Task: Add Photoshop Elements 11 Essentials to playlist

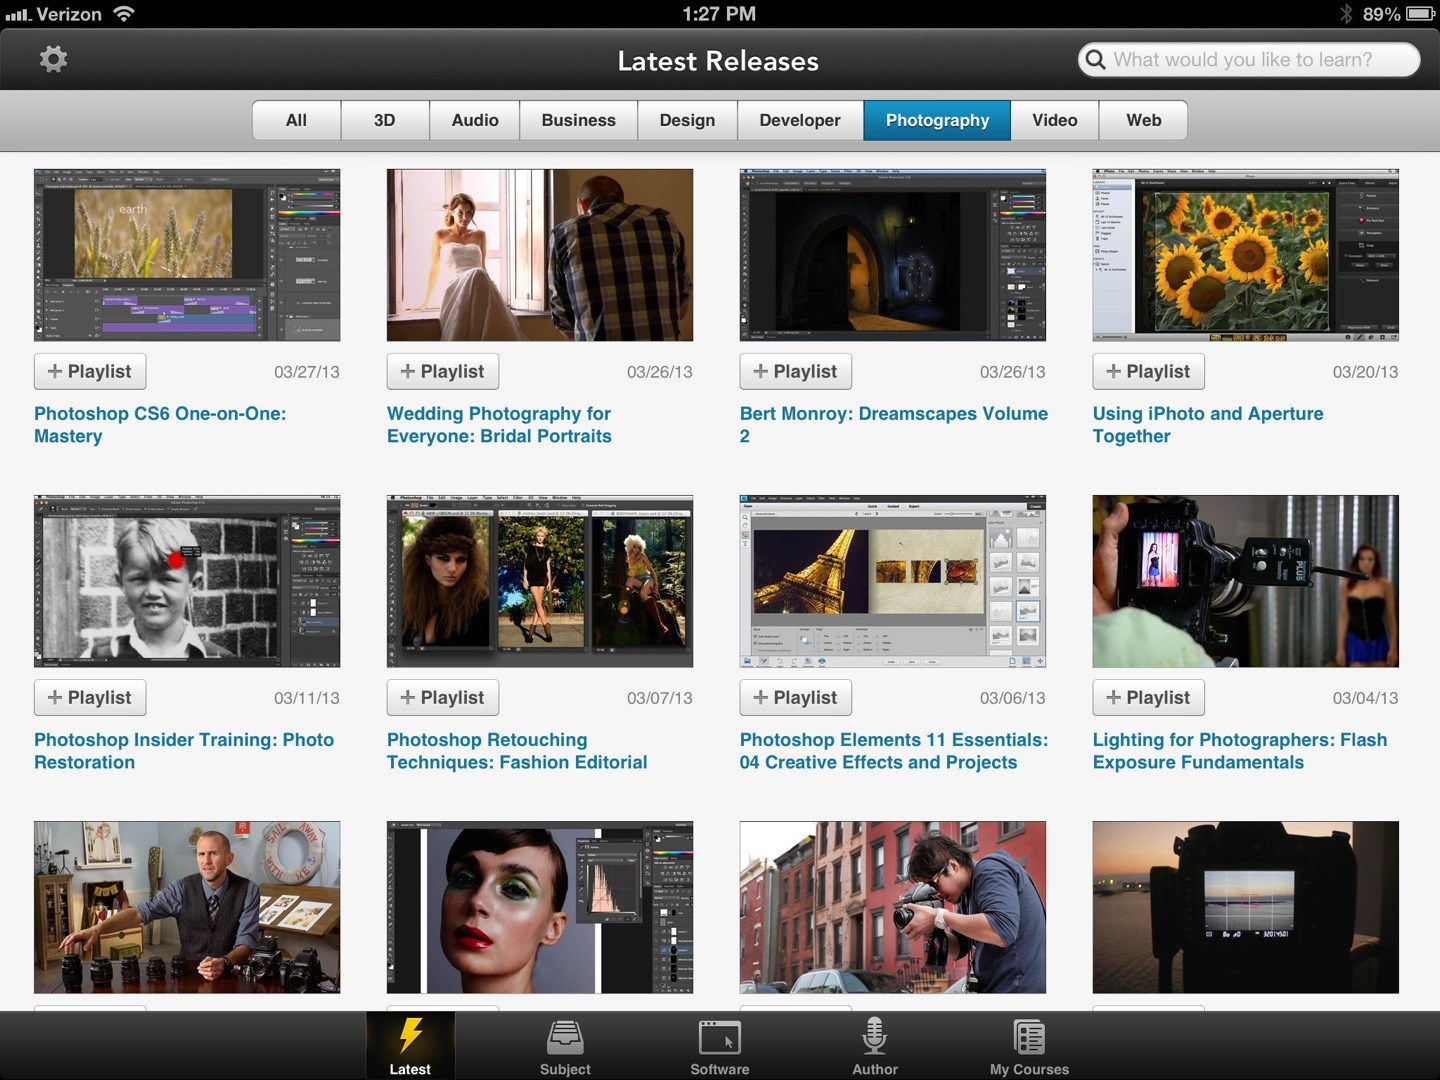Action: [x=796, y=697]
